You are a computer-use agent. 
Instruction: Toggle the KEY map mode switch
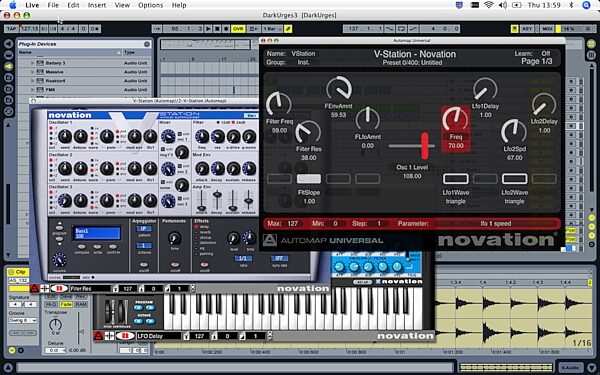(527, 29)
